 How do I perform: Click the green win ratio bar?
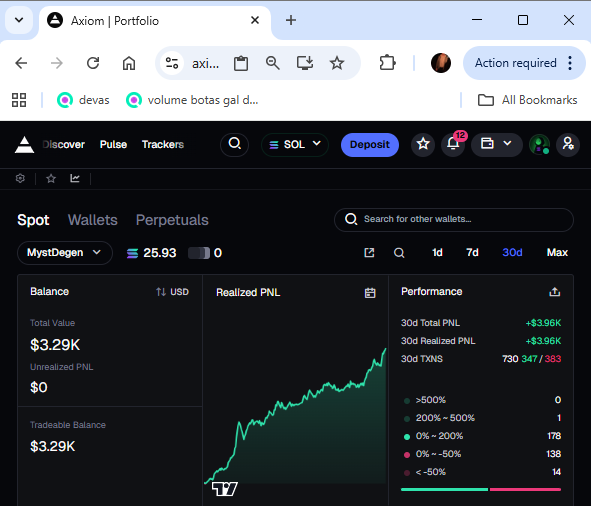(x=444, y=489)
